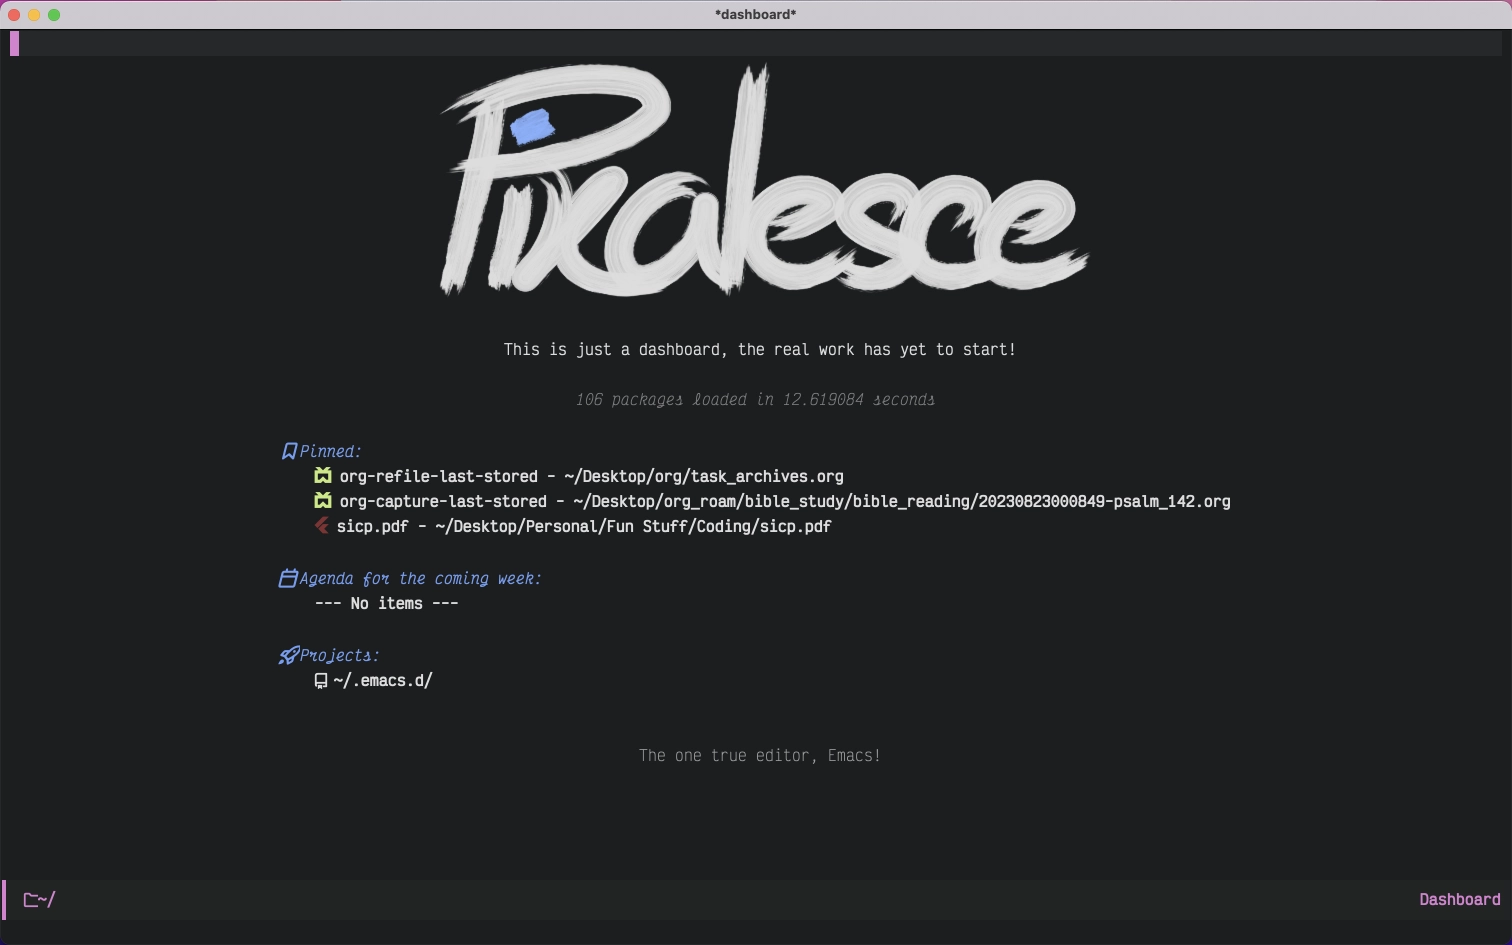Image resolution: width=1512 pixels, height=945 pixels.
Task: Click the Agenda for the coming week heading
Action: click(420, 578)
